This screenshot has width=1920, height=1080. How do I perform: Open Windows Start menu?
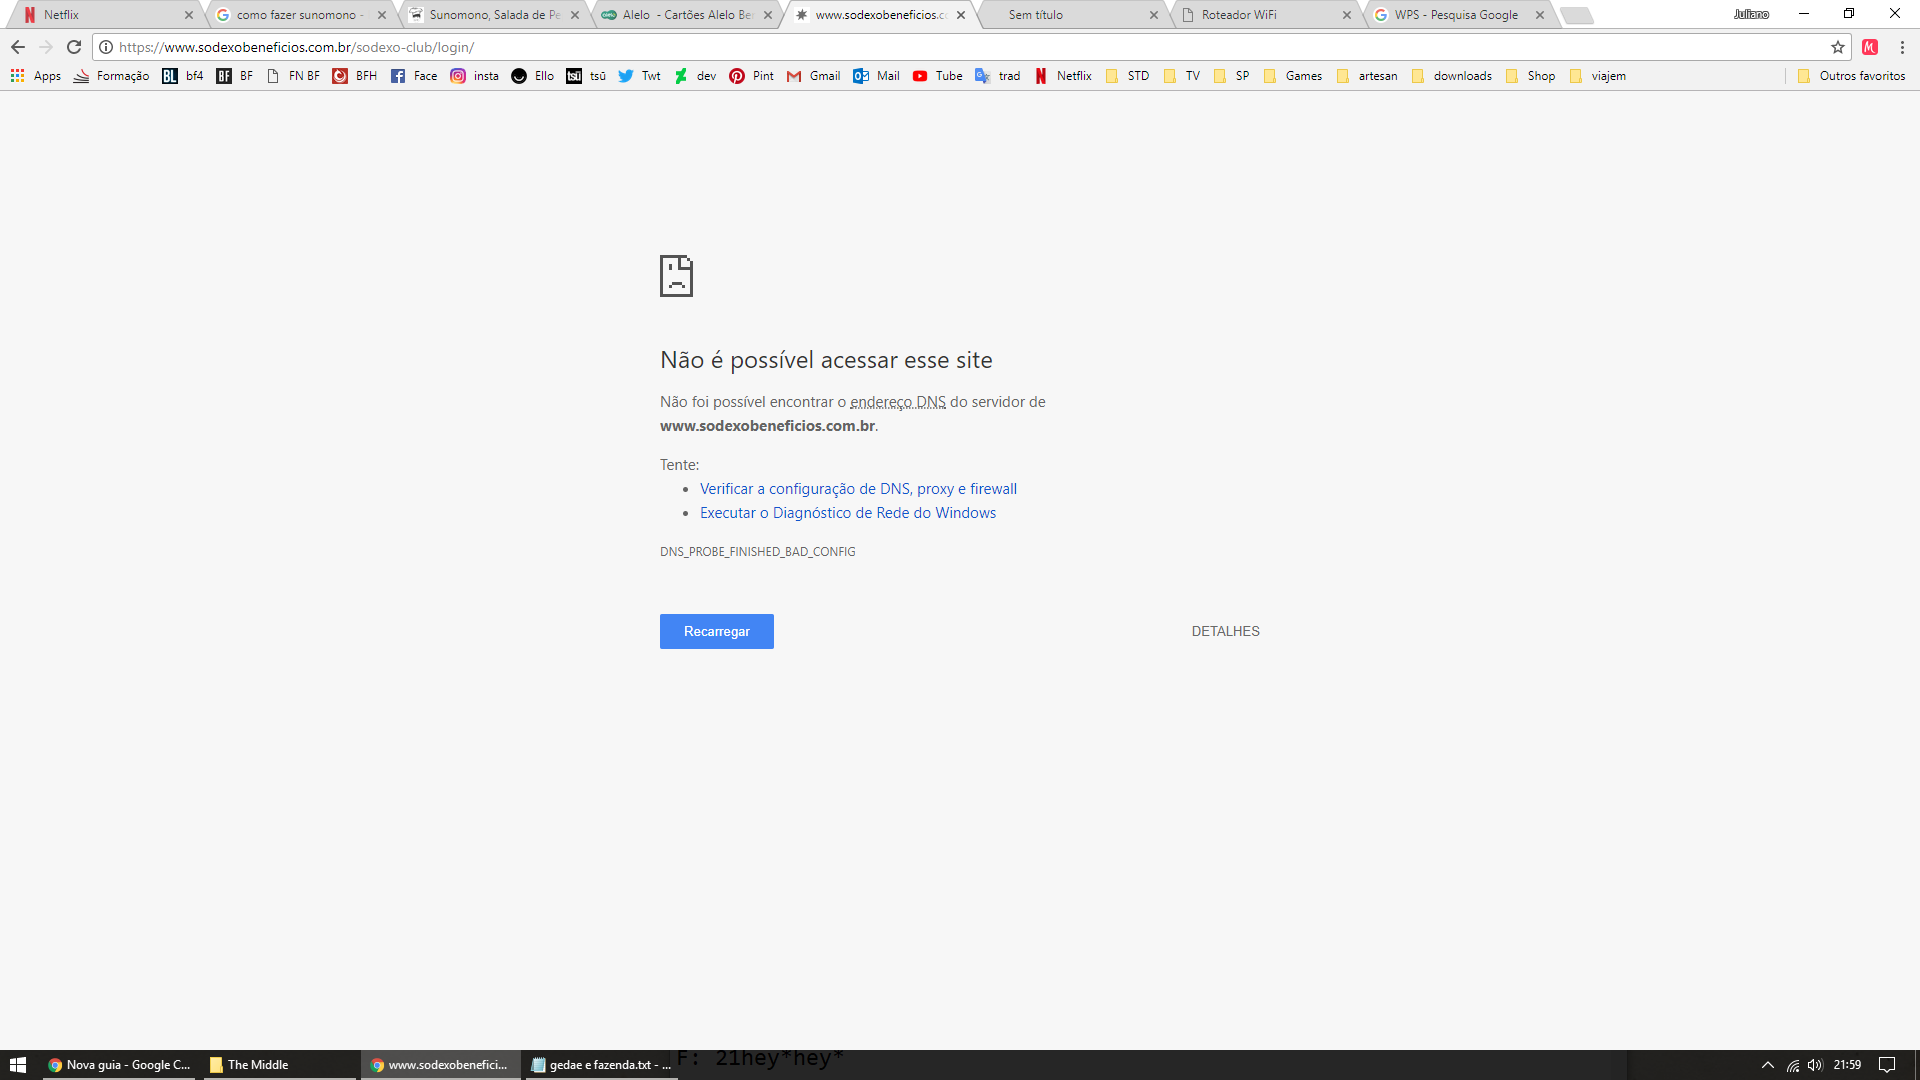pyautogui.click(x=18, y=1065)
